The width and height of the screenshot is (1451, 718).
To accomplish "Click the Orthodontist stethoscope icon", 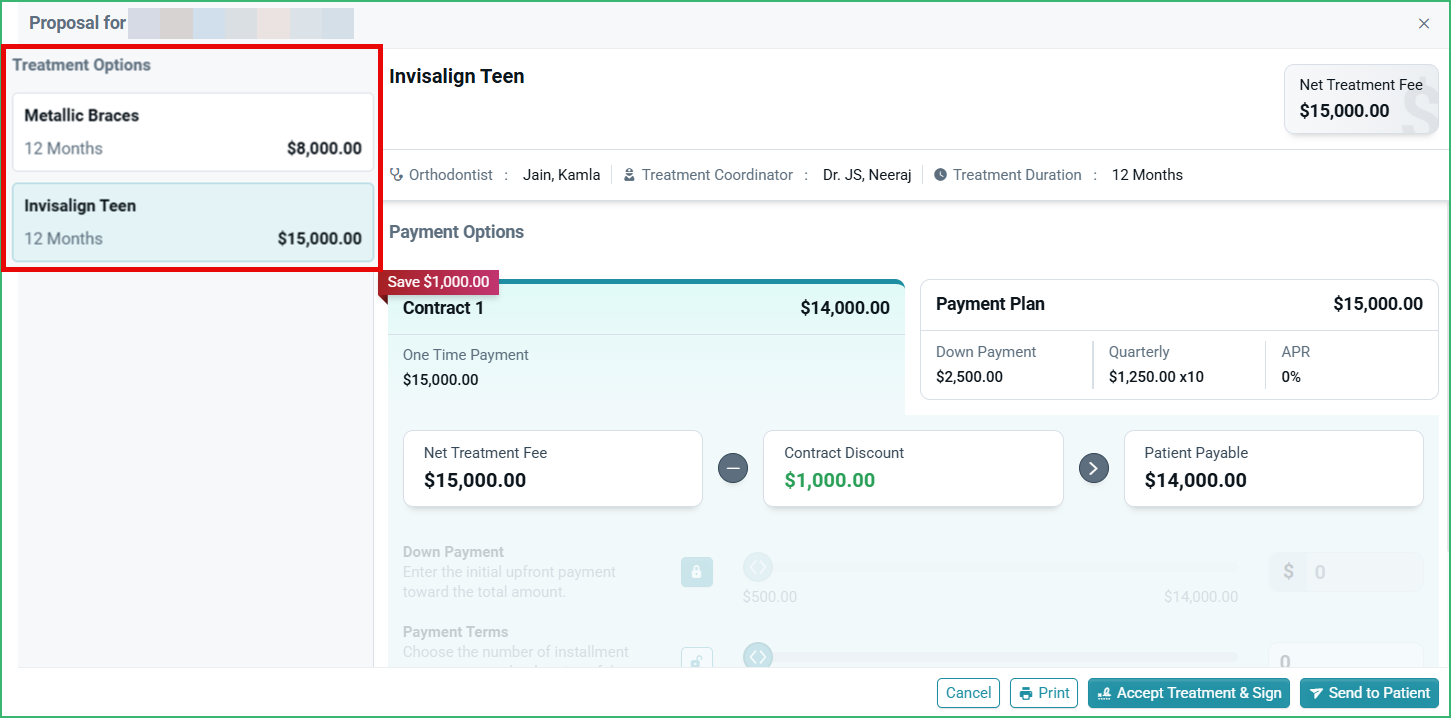I will pyautogui.click(x=397, y=175).
